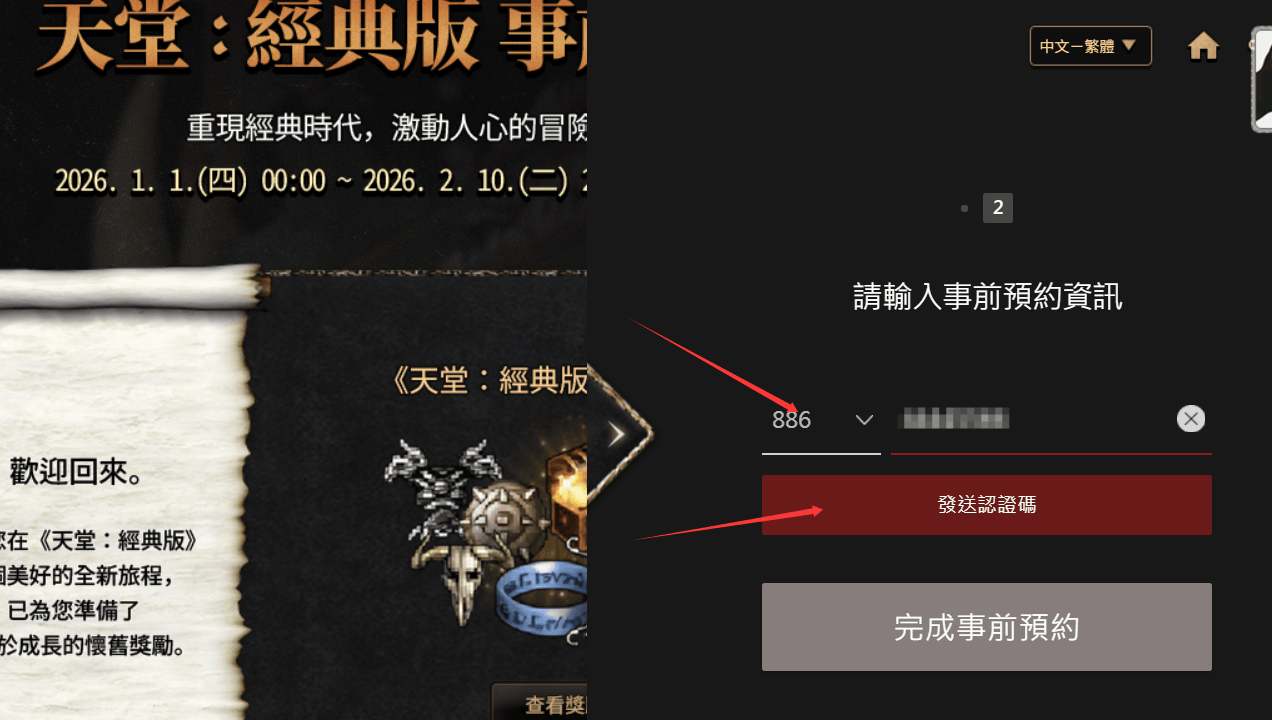Advance the reward carousel with the arrow

[617, 433]
